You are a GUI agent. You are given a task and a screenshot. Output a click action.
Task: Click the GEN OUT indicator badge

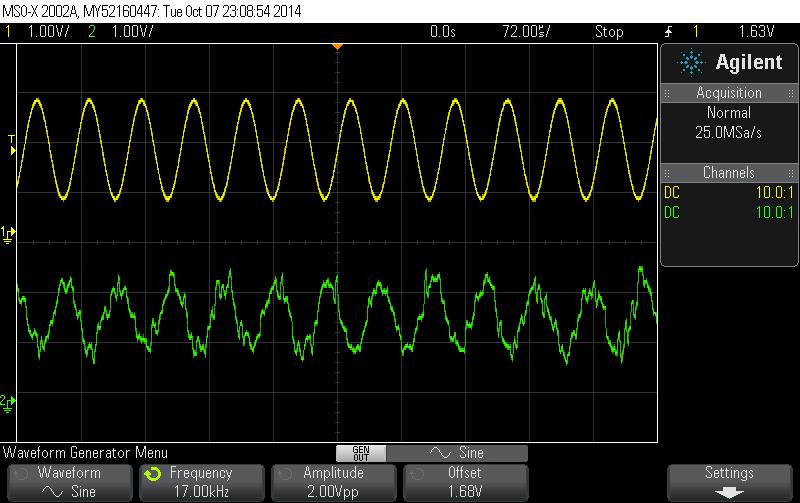361,453
